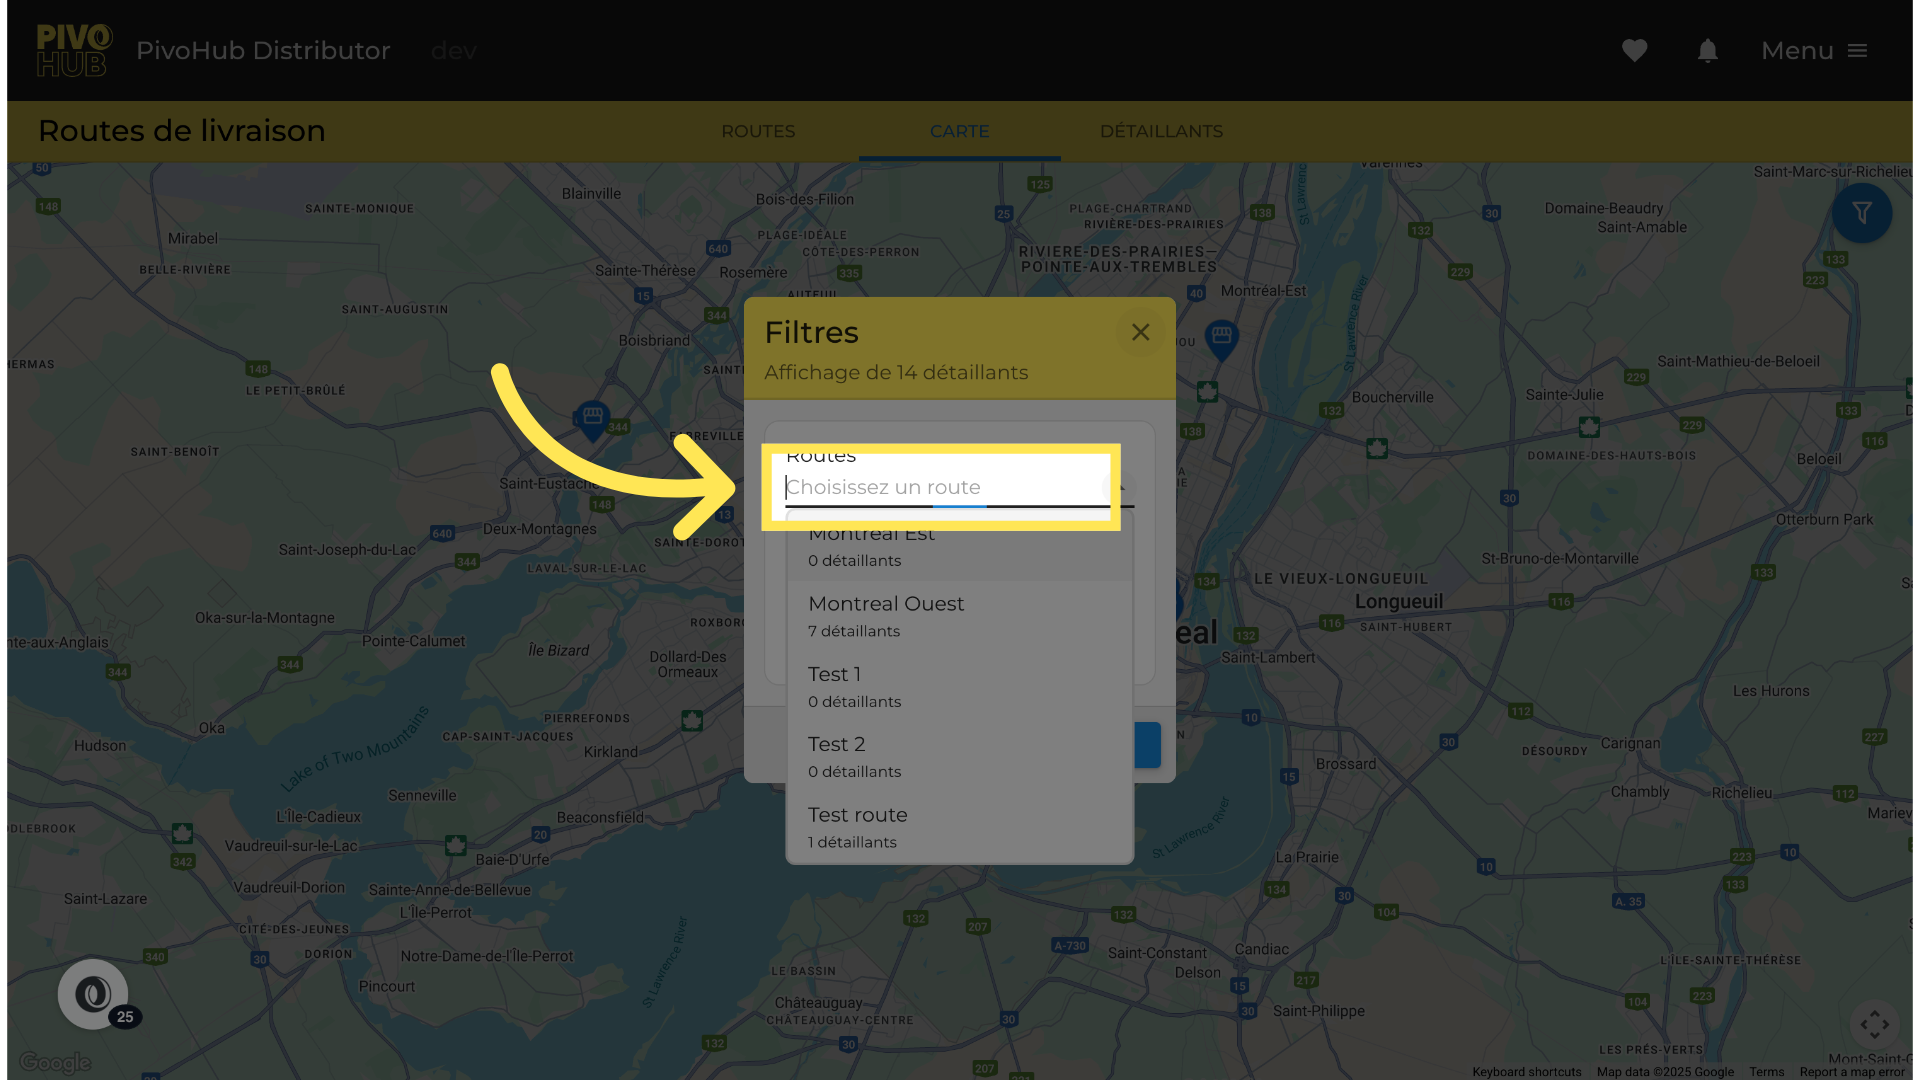Click the Choisissez un route input field

[940, 488]
